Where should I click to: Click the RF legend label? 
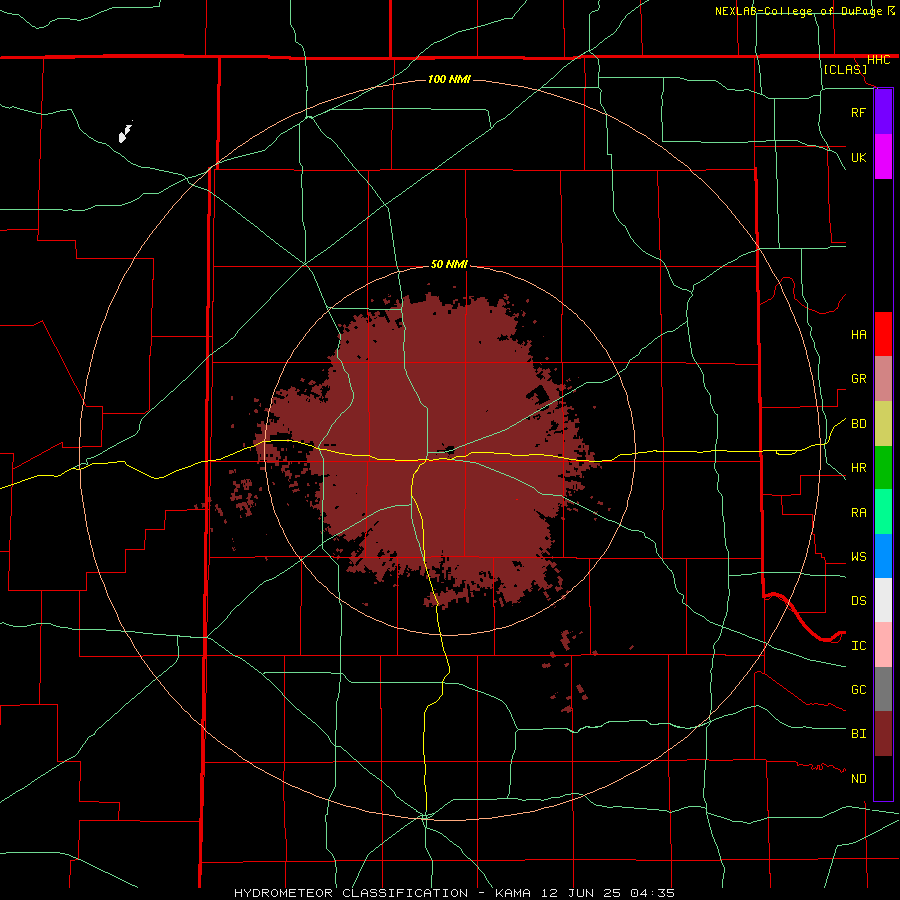(858, 112)
